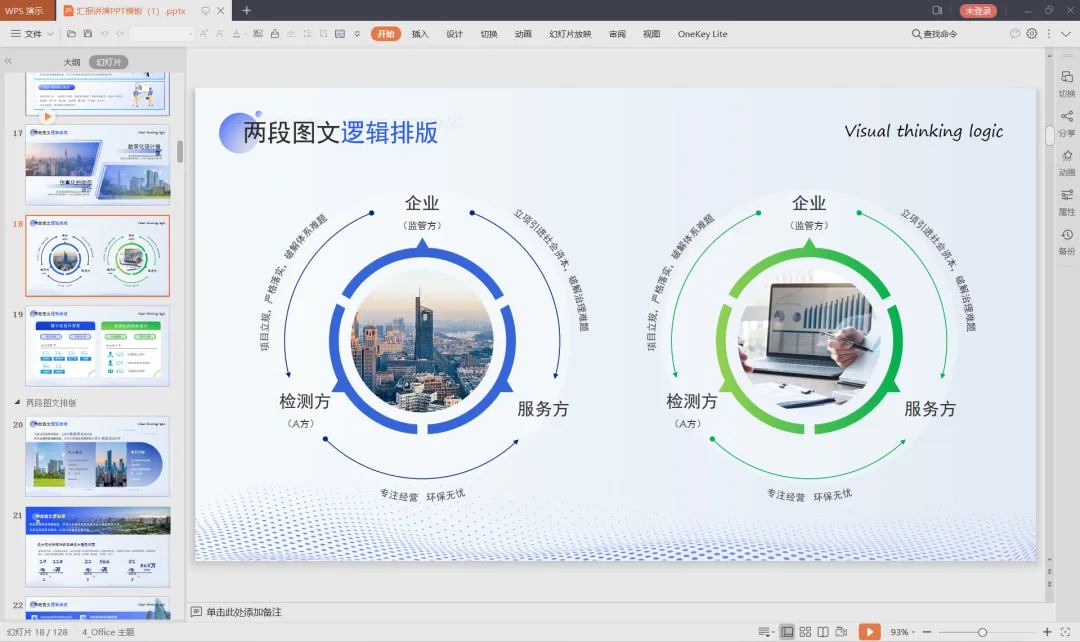Viewport: 1080px width, 642px height.
Task: Select slide 19 thumbnail
Action: pyautogui.click(x=98, y=346)
